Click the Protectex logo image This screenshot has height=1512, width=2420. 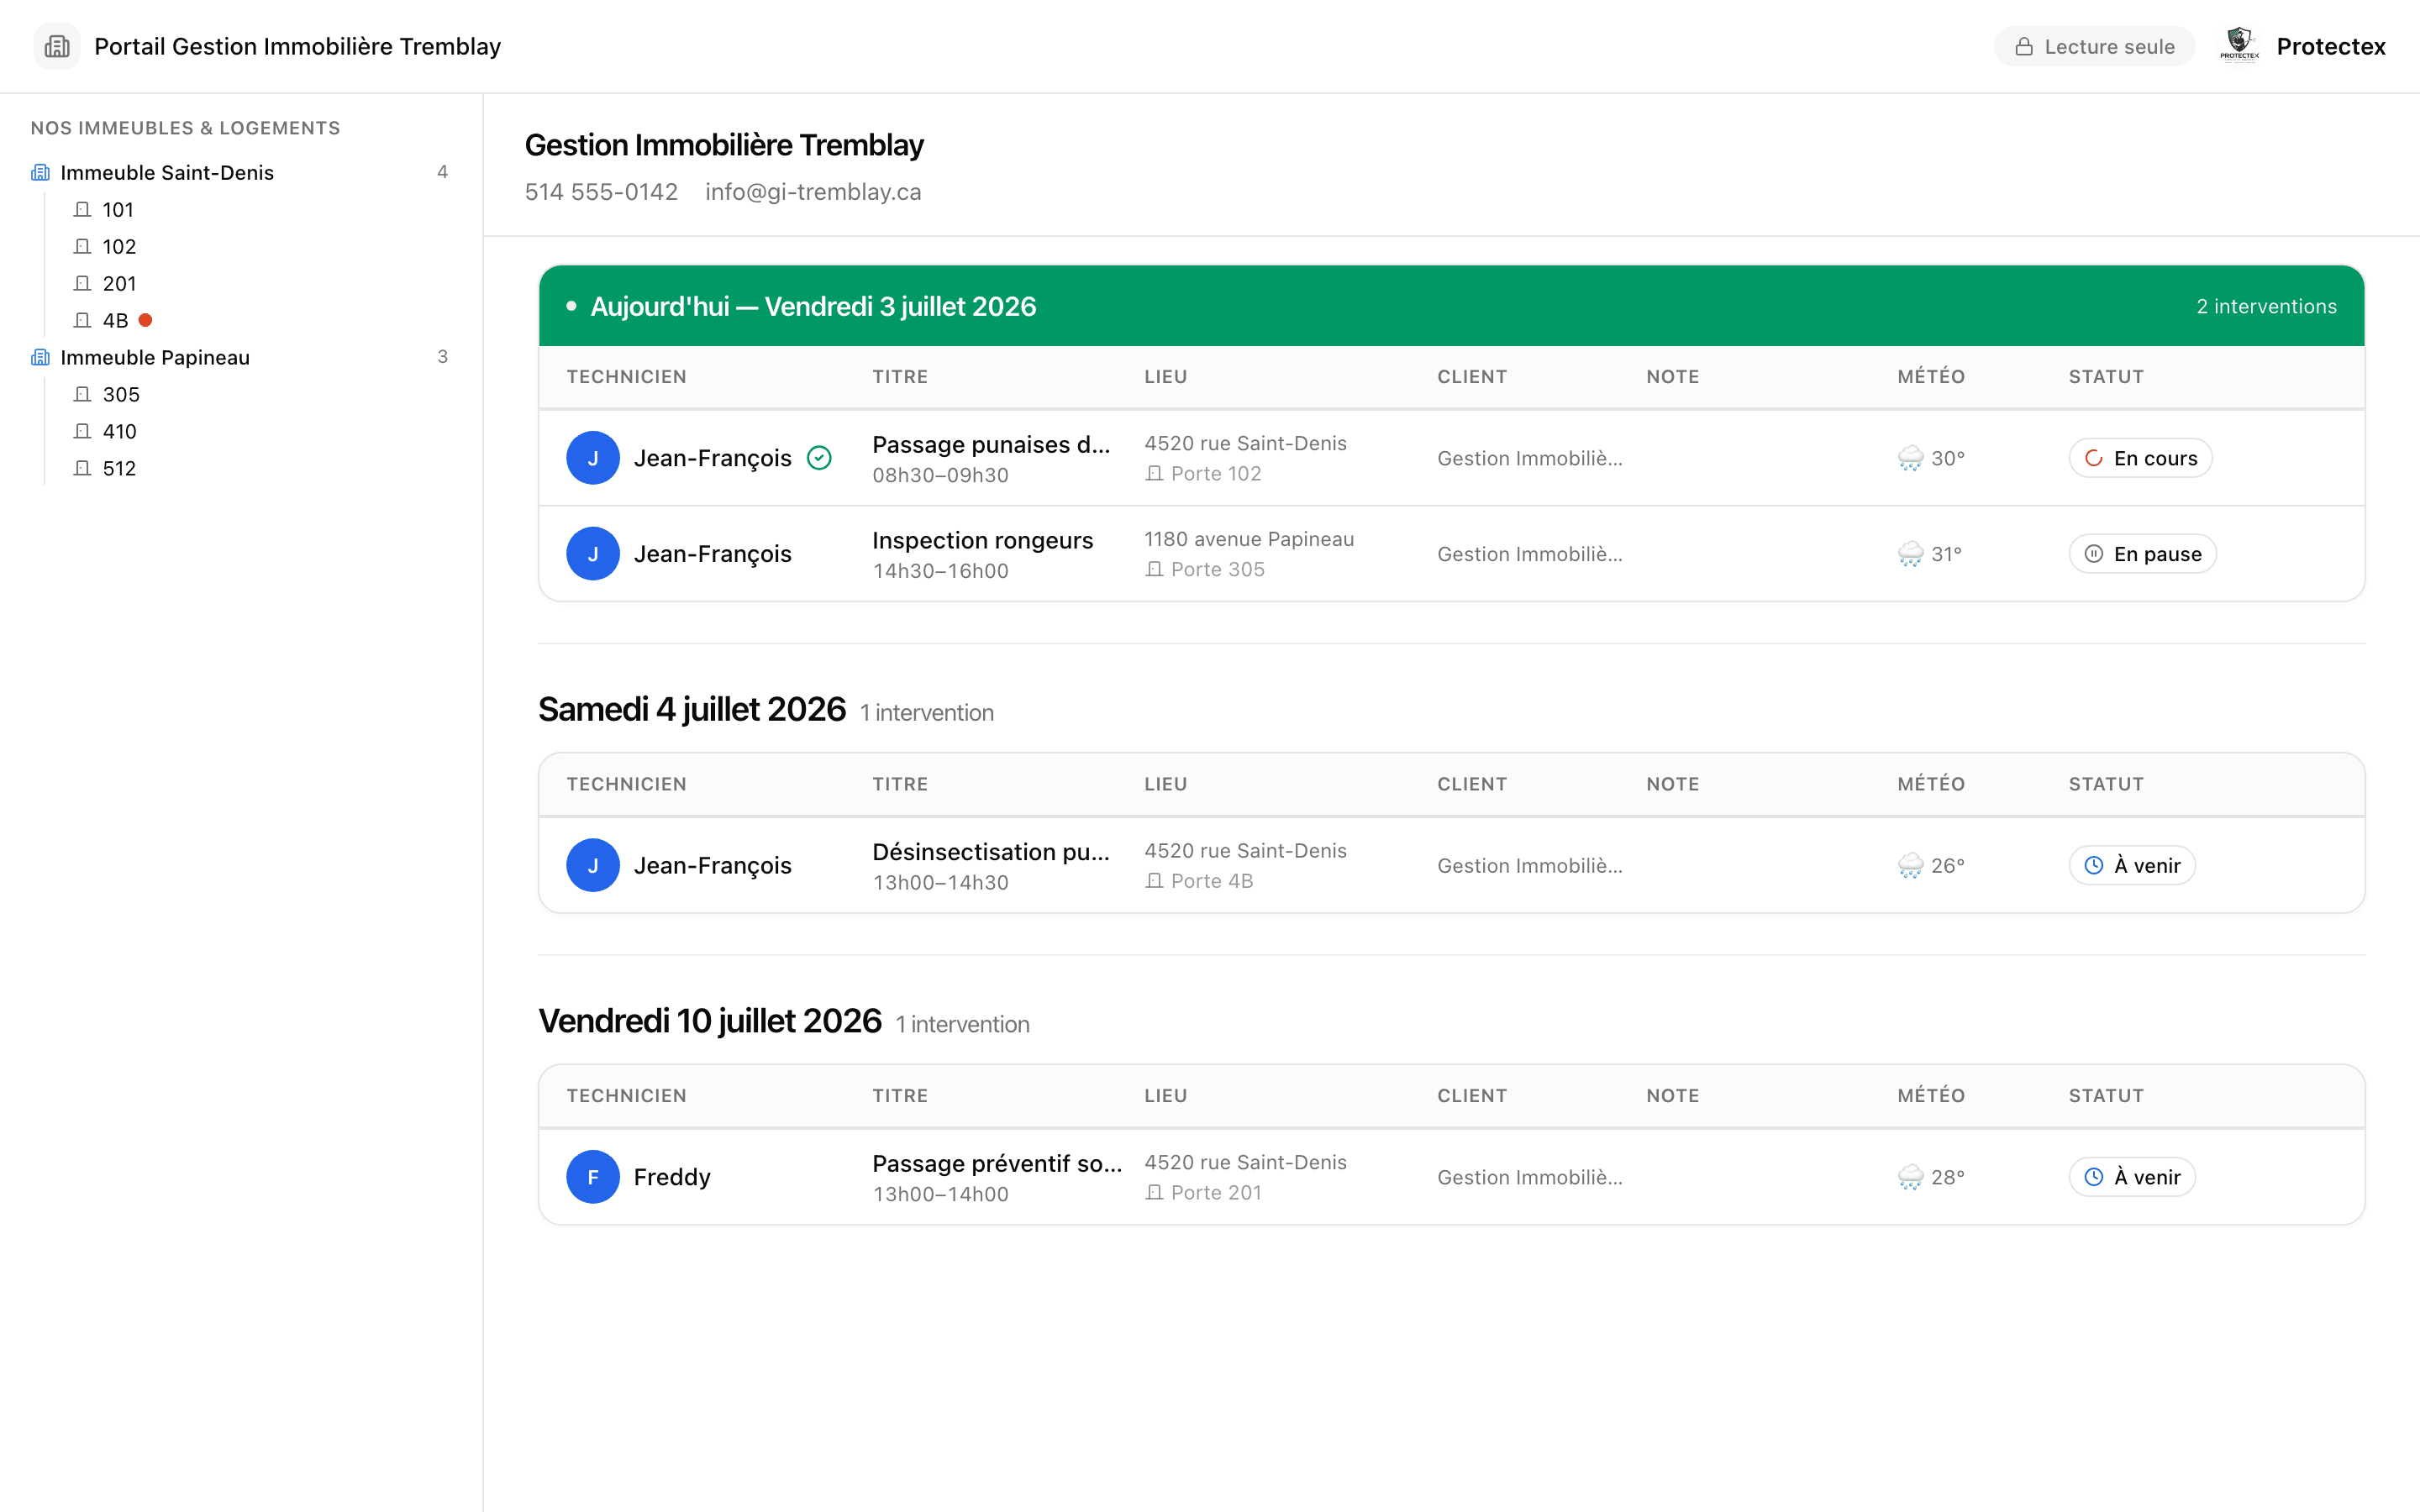point(2239,46)
